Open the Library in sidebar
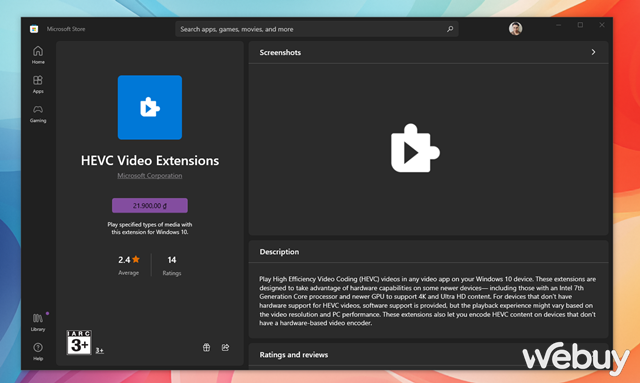 [38, 322]
